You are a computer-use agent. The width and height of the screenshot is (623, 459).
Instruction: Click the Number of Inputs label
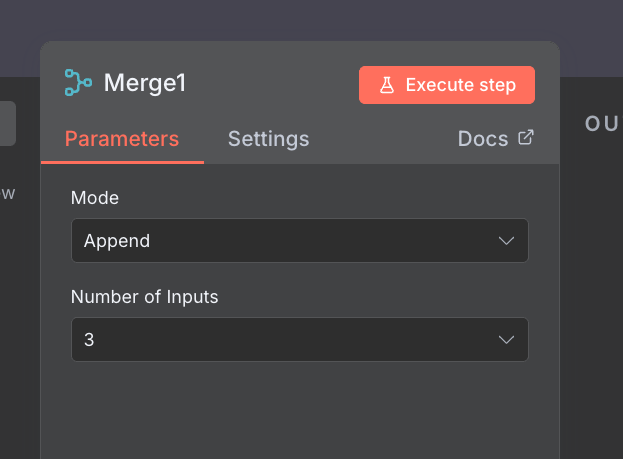coord(144,297)
